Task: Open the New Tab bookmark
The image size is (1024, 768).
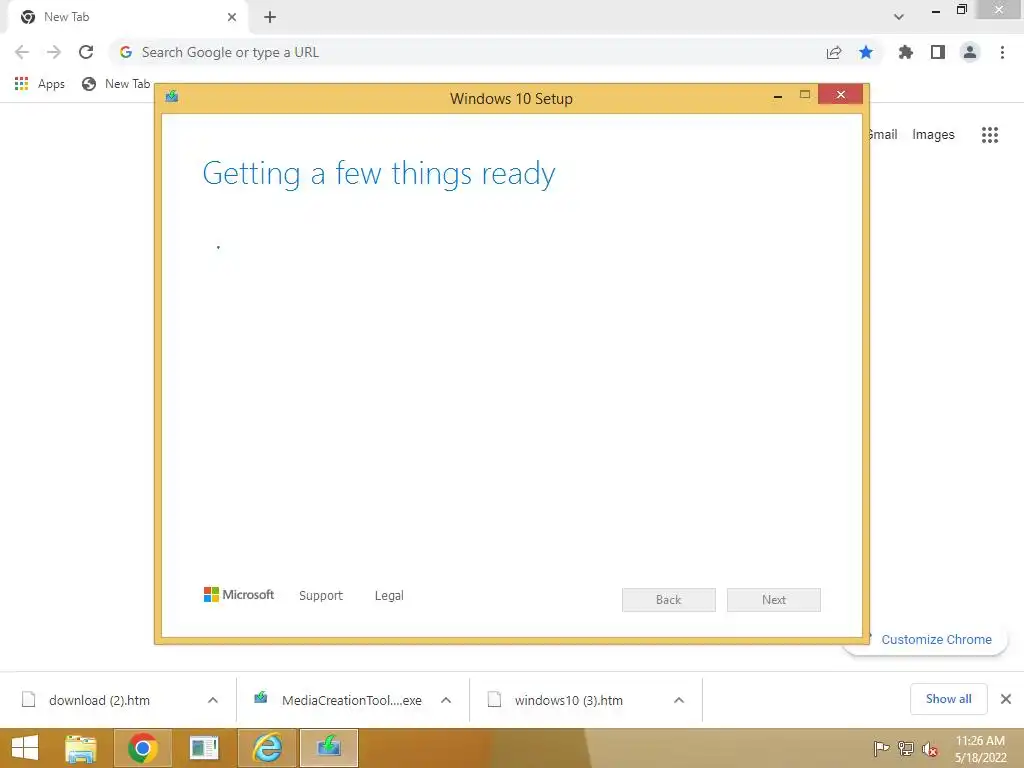Action: (116, 84)
